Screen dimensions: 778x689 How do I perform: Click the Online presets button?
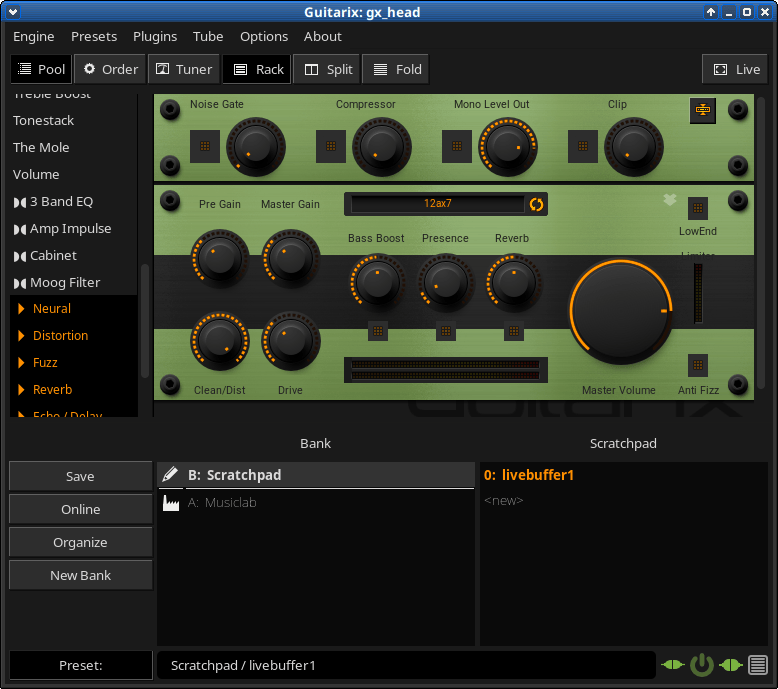pos(80,509)
